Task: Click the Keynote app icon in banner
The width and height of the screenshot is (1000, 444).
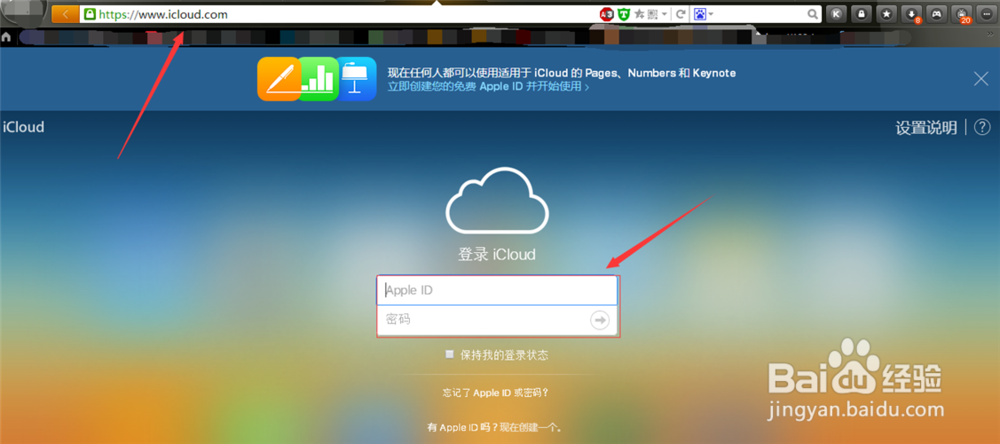Action: click(357, 79)
